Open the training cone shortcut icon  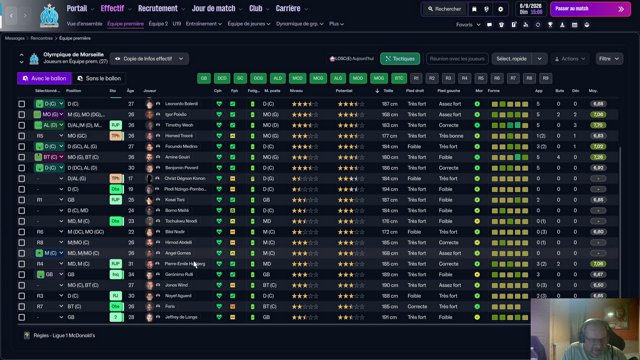[x=562, y=25]
